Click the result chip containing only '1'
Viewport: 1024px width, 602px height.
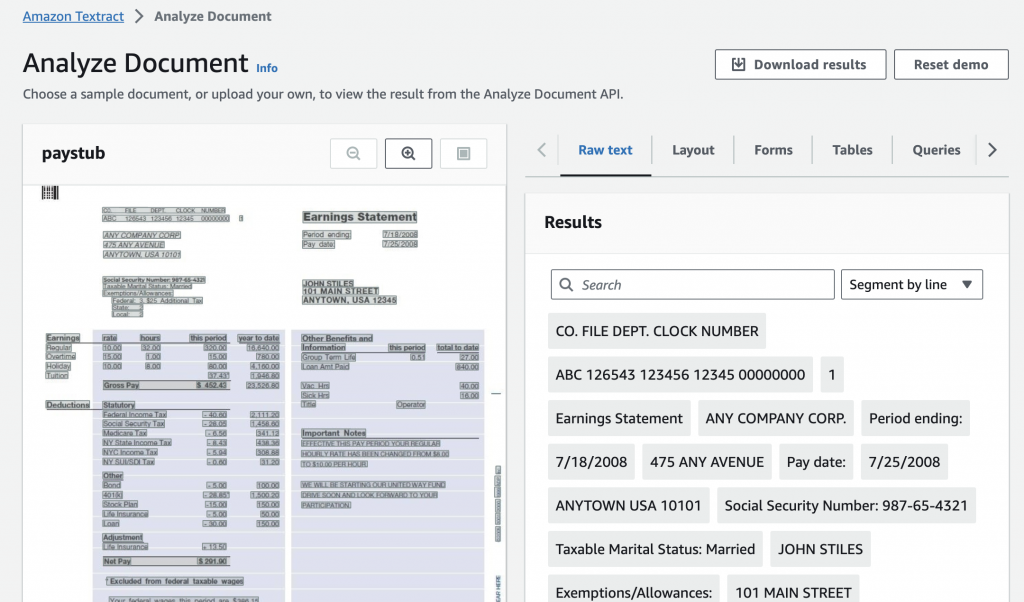832,375
